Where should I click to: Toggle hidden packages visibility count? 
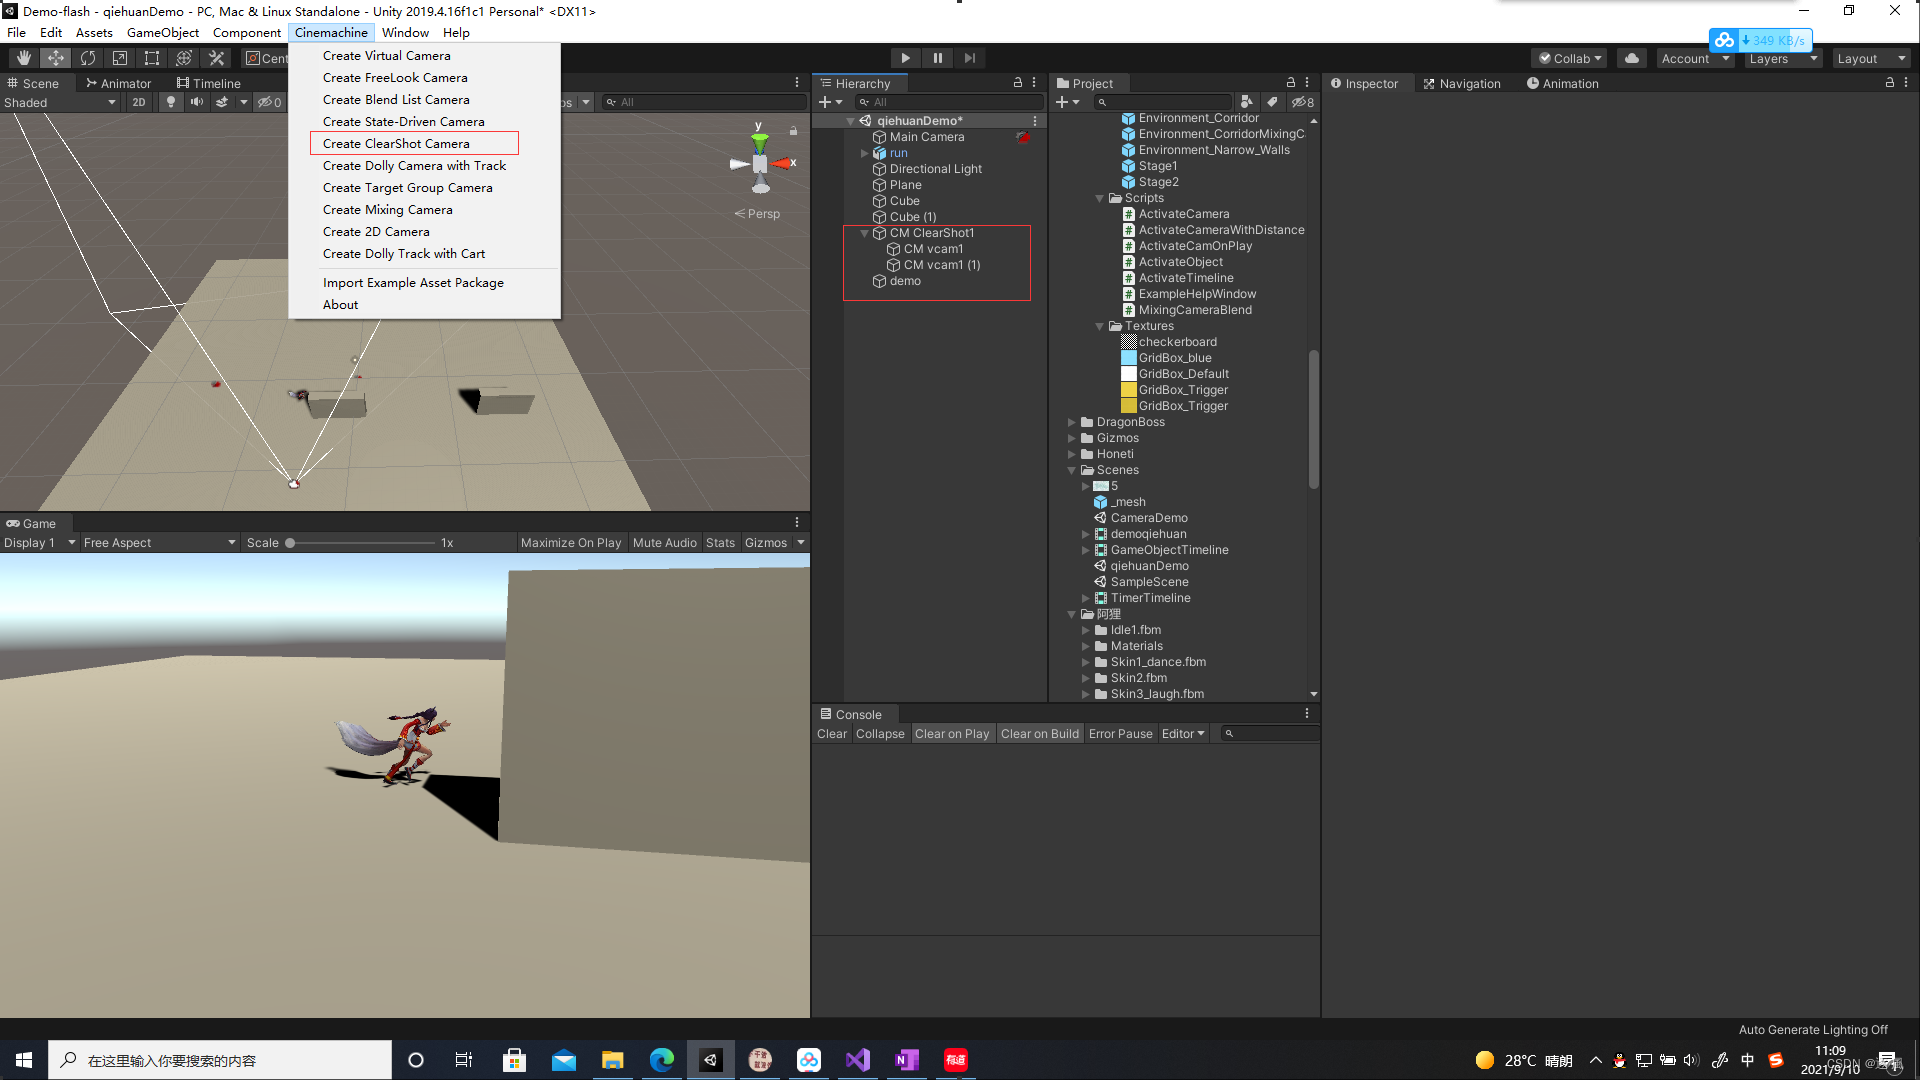tap(1302, 102)
